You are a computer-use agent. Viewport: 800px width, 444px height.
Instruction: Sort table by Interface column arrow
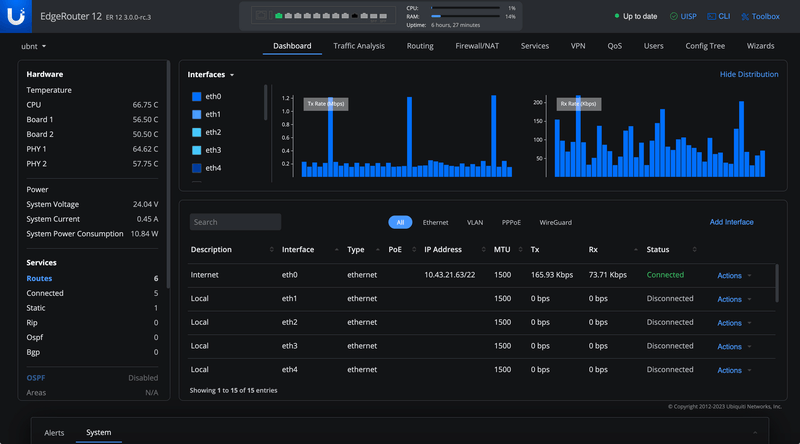click(336, 250)
